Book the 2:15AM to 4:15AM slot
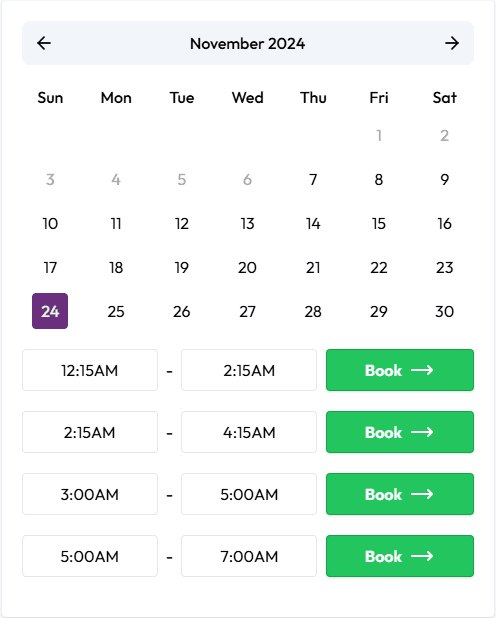 coord(400,432)
